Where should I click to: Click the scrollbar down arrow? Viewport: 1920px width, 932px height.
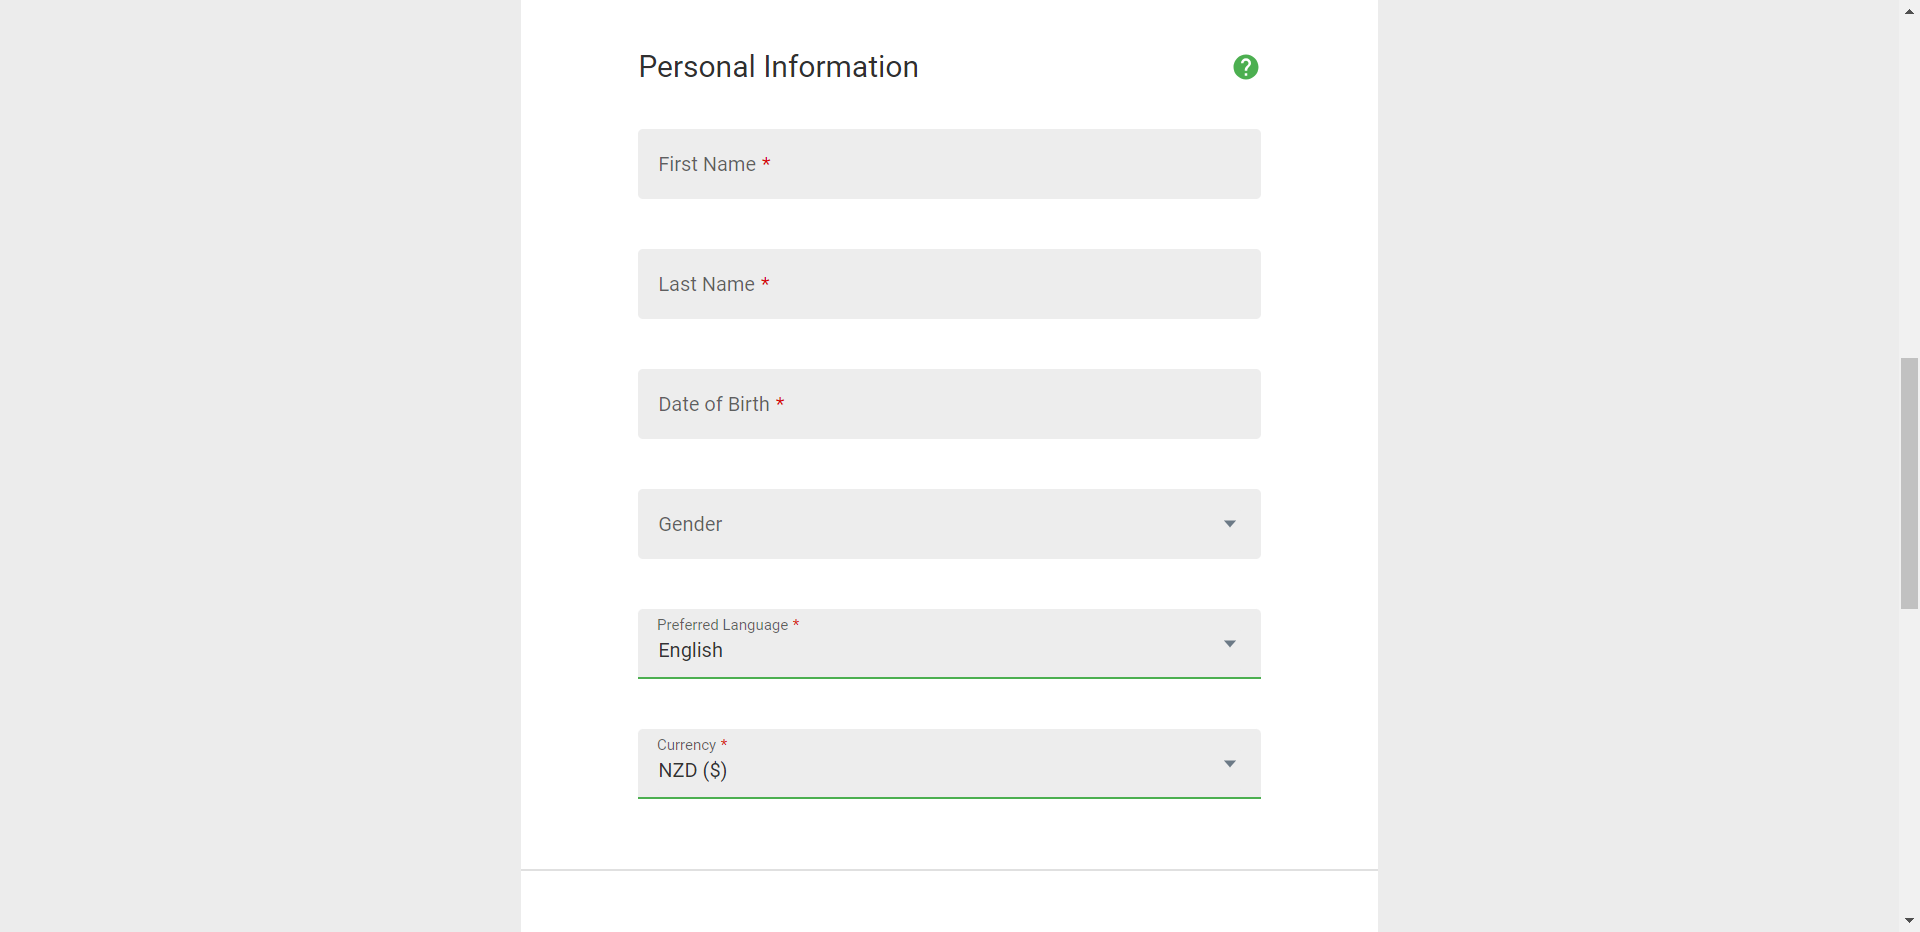point(1909,921)
